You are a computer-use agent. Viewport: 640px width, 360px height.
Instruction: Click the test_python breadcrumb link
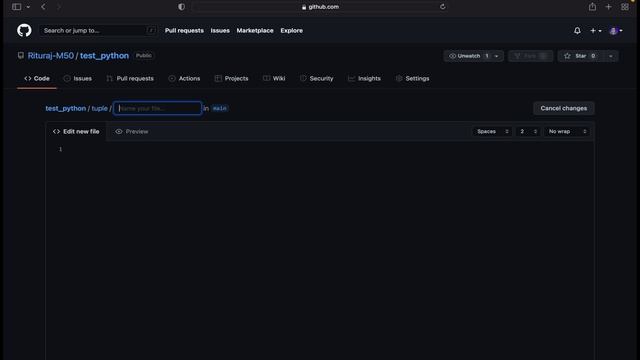[x=66, y=108]
